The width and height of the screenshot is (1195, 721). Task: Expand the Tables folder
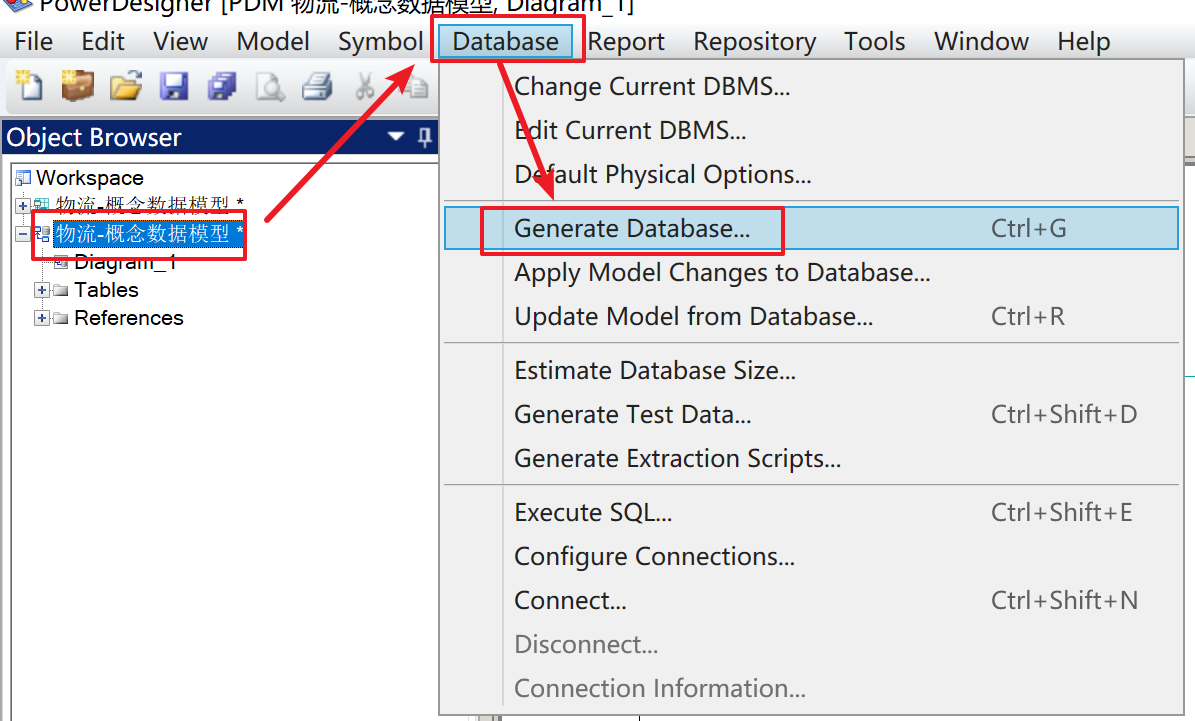42,290
